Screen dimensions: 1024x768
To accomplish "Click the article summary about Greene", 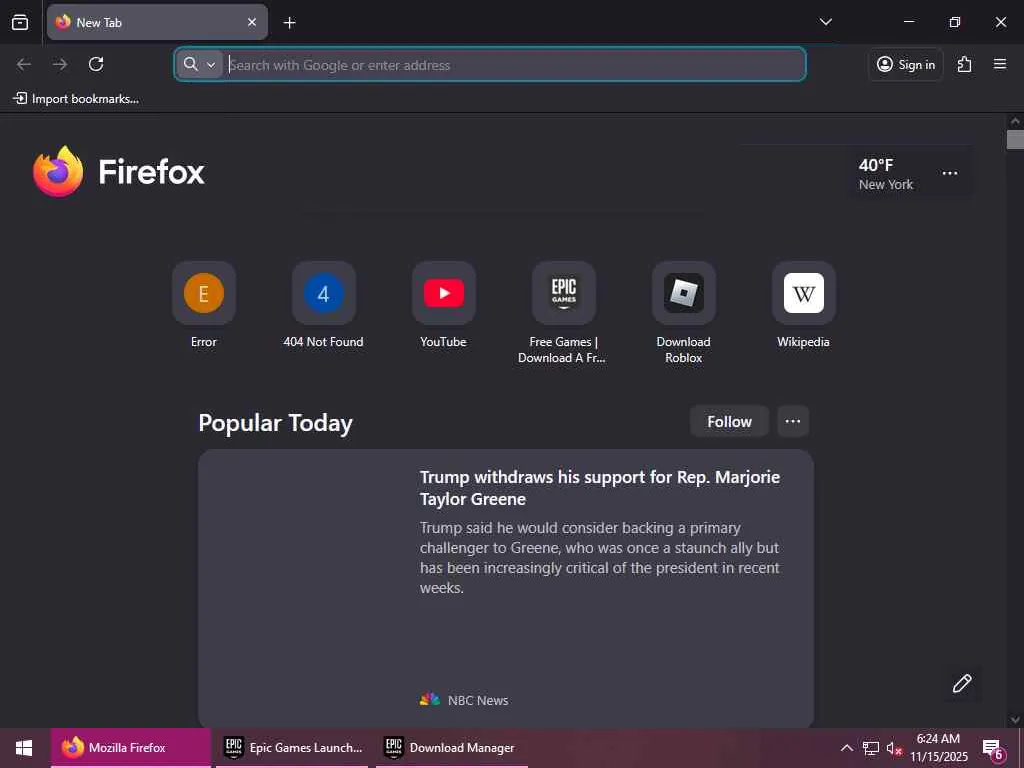I will [600, 558].
